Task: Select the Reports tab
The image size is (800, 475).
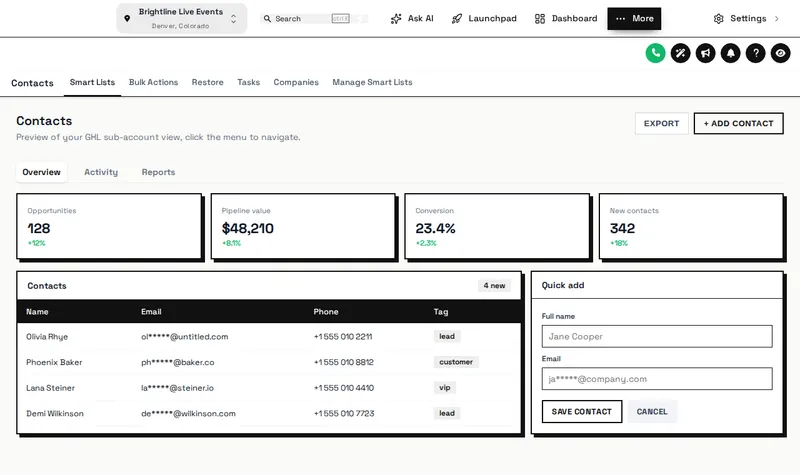Action: point(158,172)
